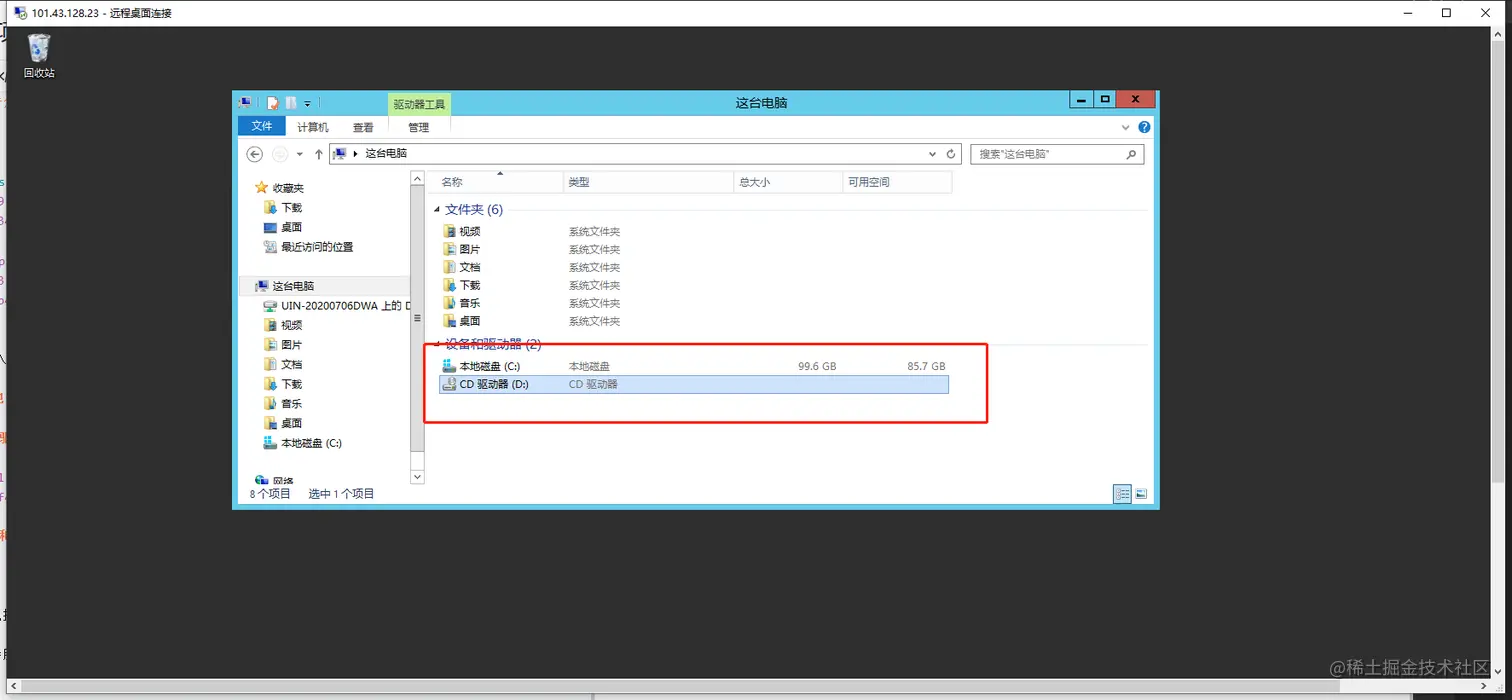Open 最近访问的位置 in sidebar
Viewport: 1512px width, 700px height.
pos(317,247)
